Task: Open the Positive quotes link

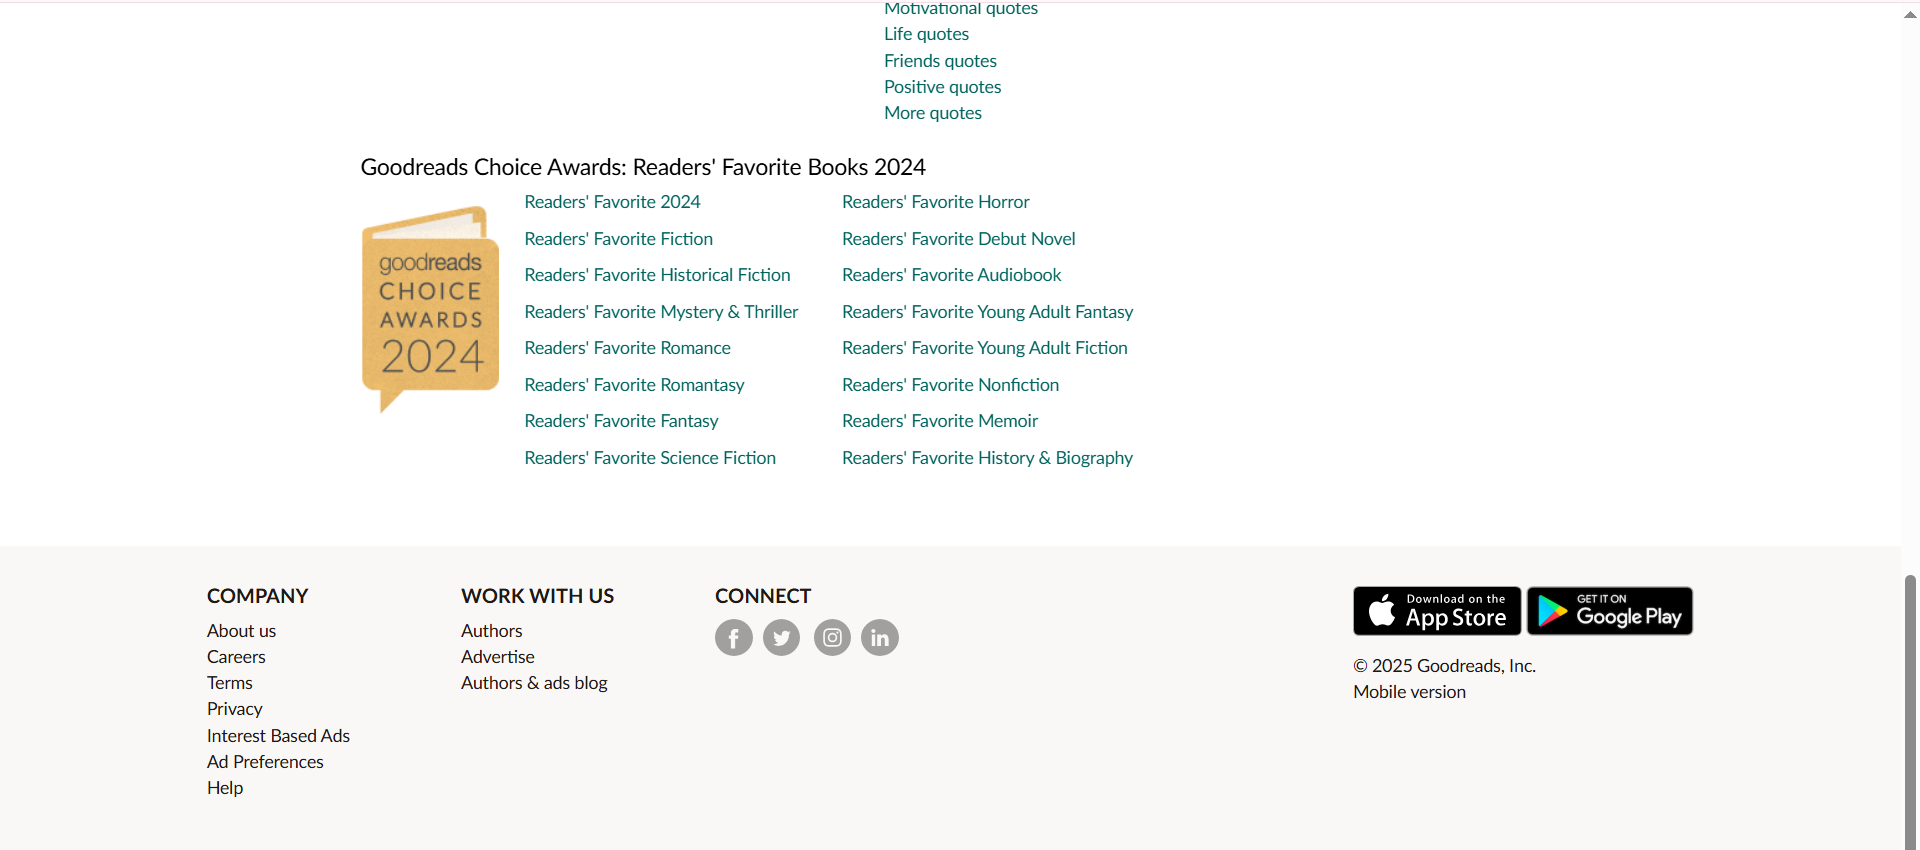Action: pos(942,87)
